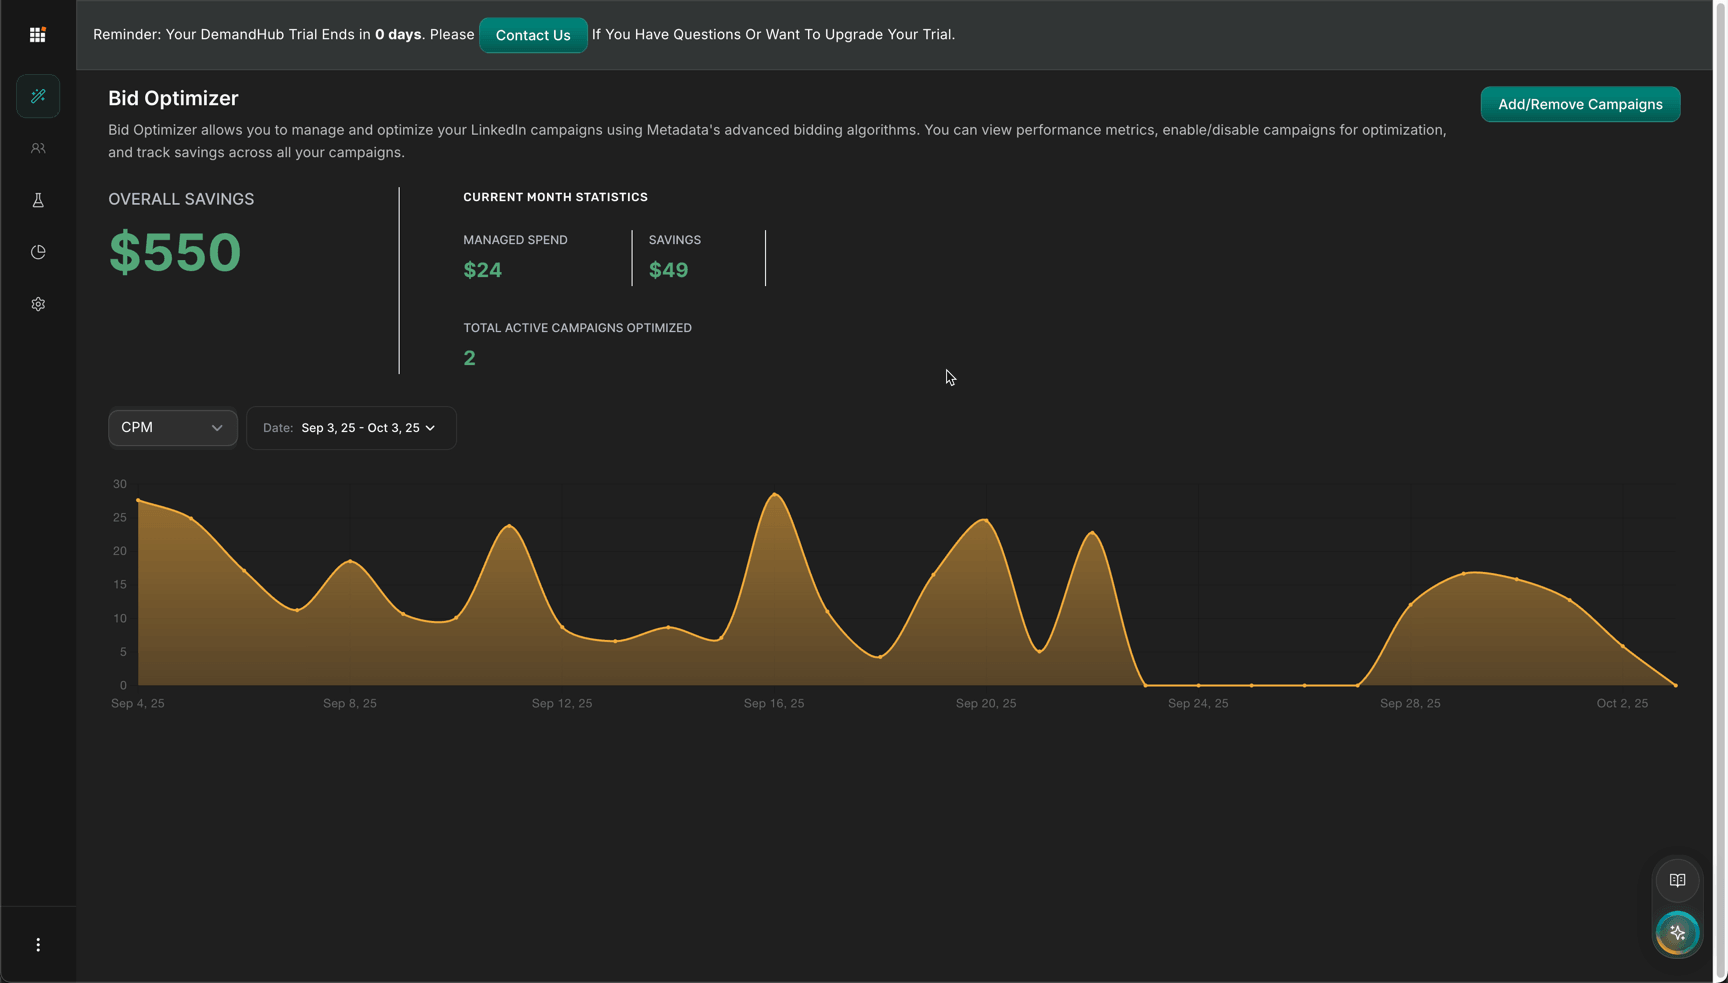The width and height of the screenshot is (1728, 983).
Task: Click the first chart data point at Sep 4
Action: coord(138,500)
